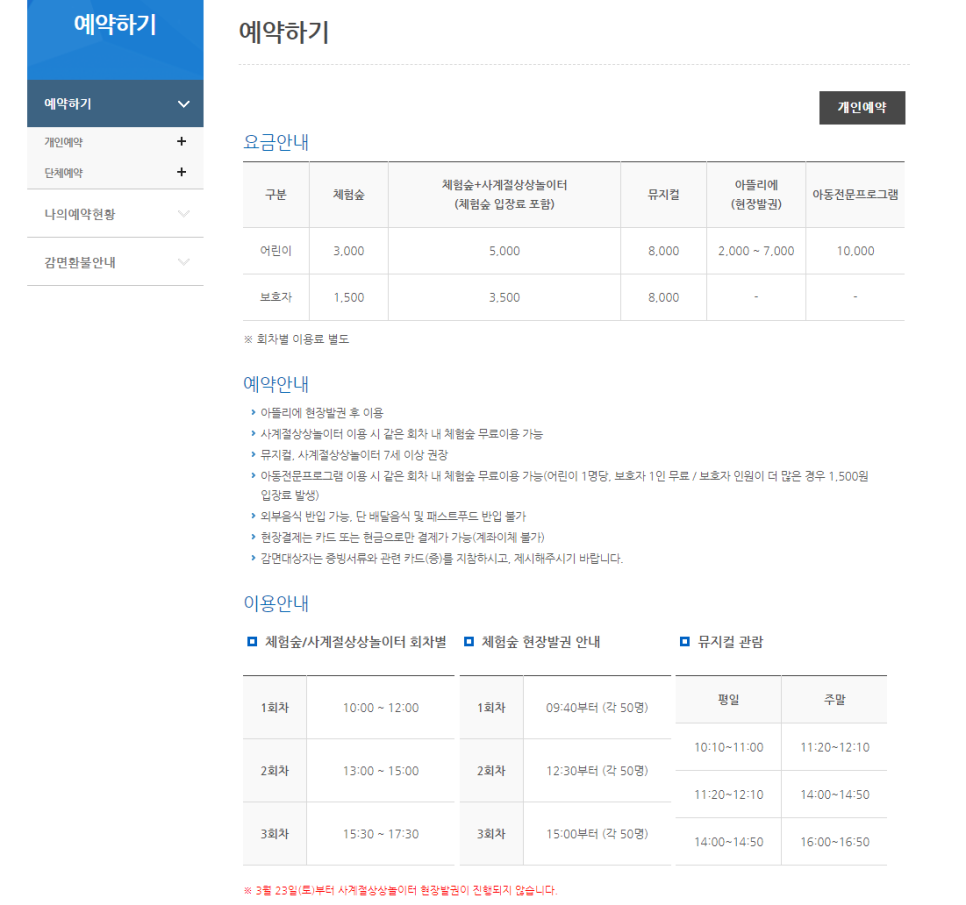The image size is (966, 905).
Task: Select 체험숲 column header
Action: [349, 195]
